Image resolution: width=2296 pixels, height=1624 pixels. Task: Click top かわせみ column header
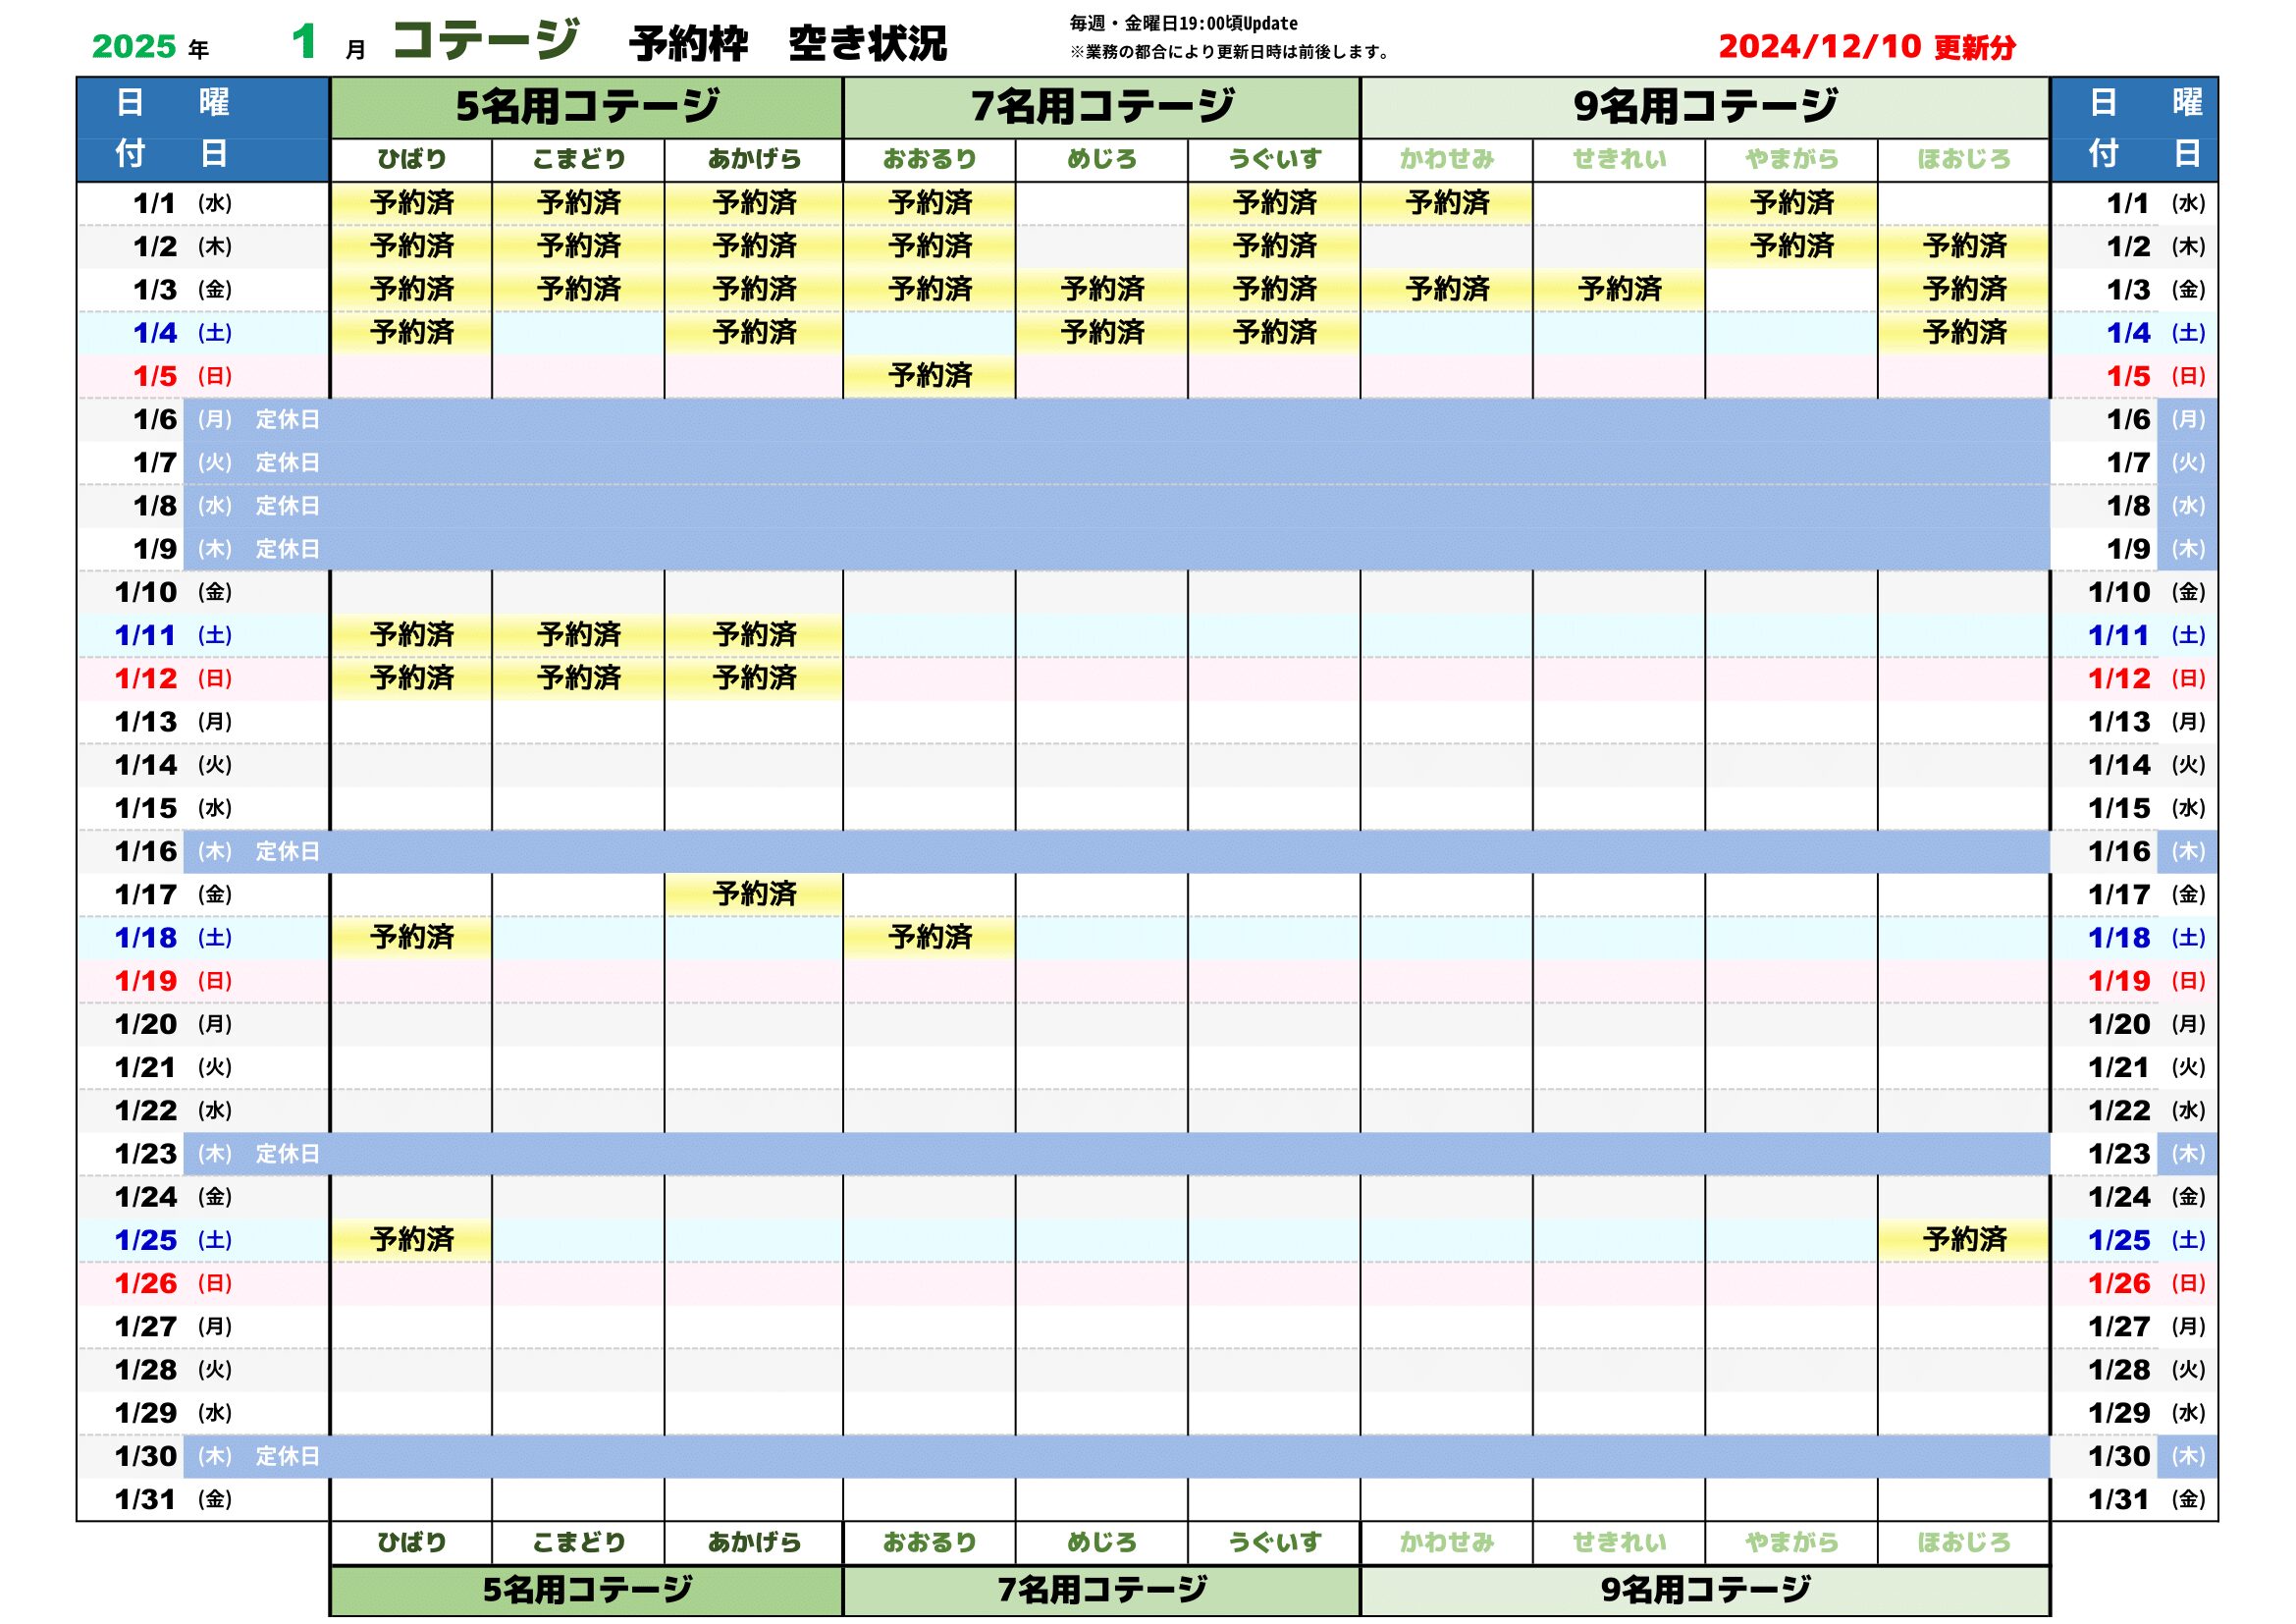coord(1447,159)
